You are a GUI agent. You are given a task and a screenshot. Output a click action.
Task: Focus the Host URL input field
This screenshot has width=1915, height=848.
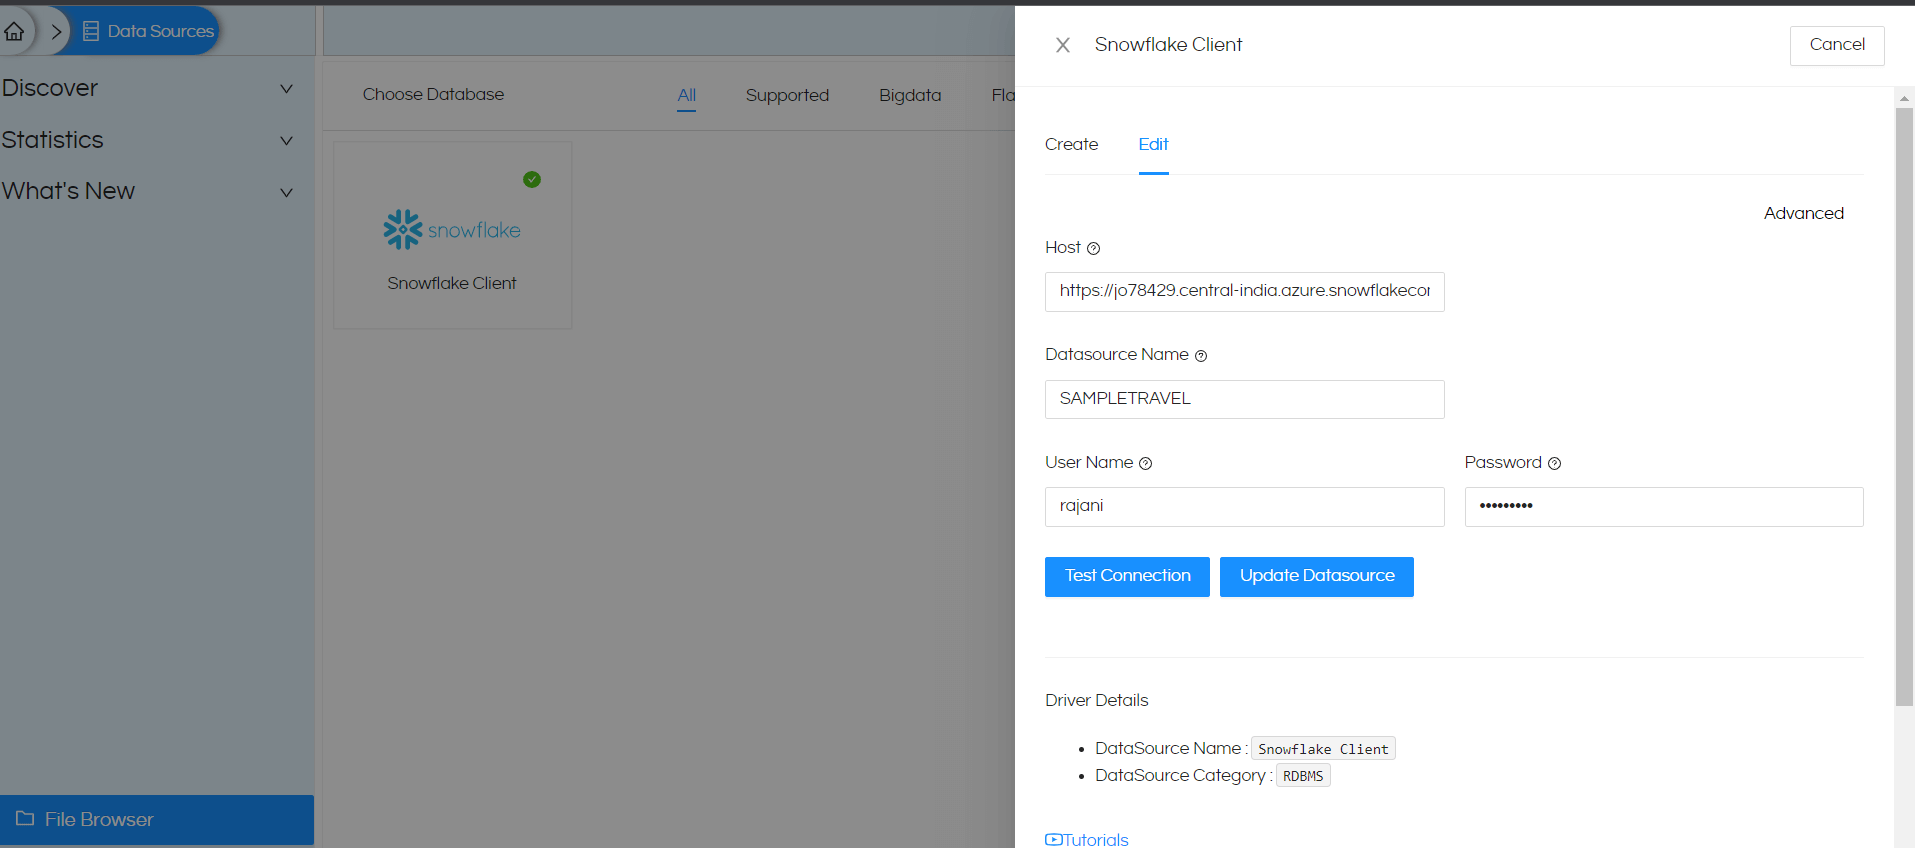tap(1244, 292)
